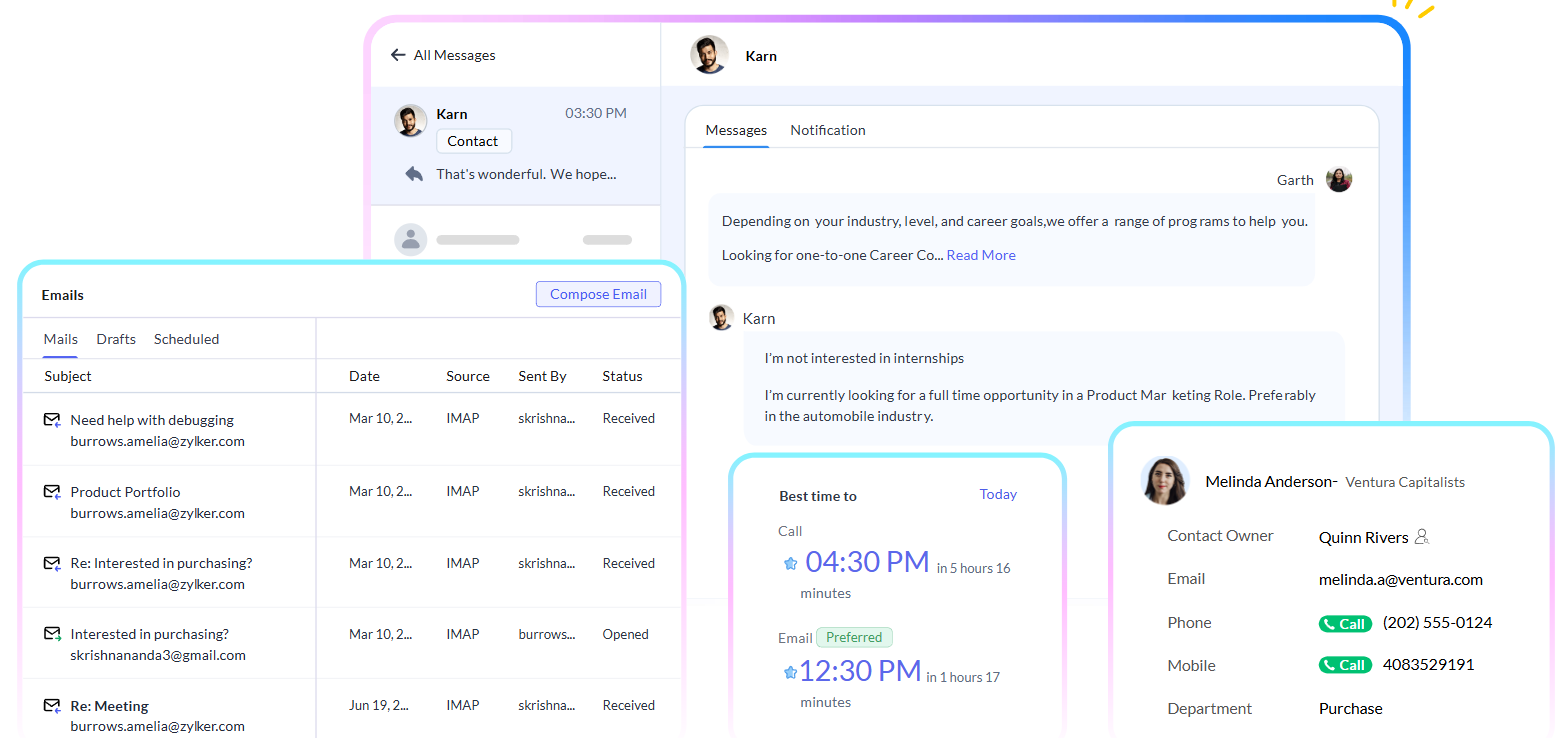Viewport: 1566px width, 738px height.
Task: Click the melinda.a@ventura.com email
Action: (1400, 579)
